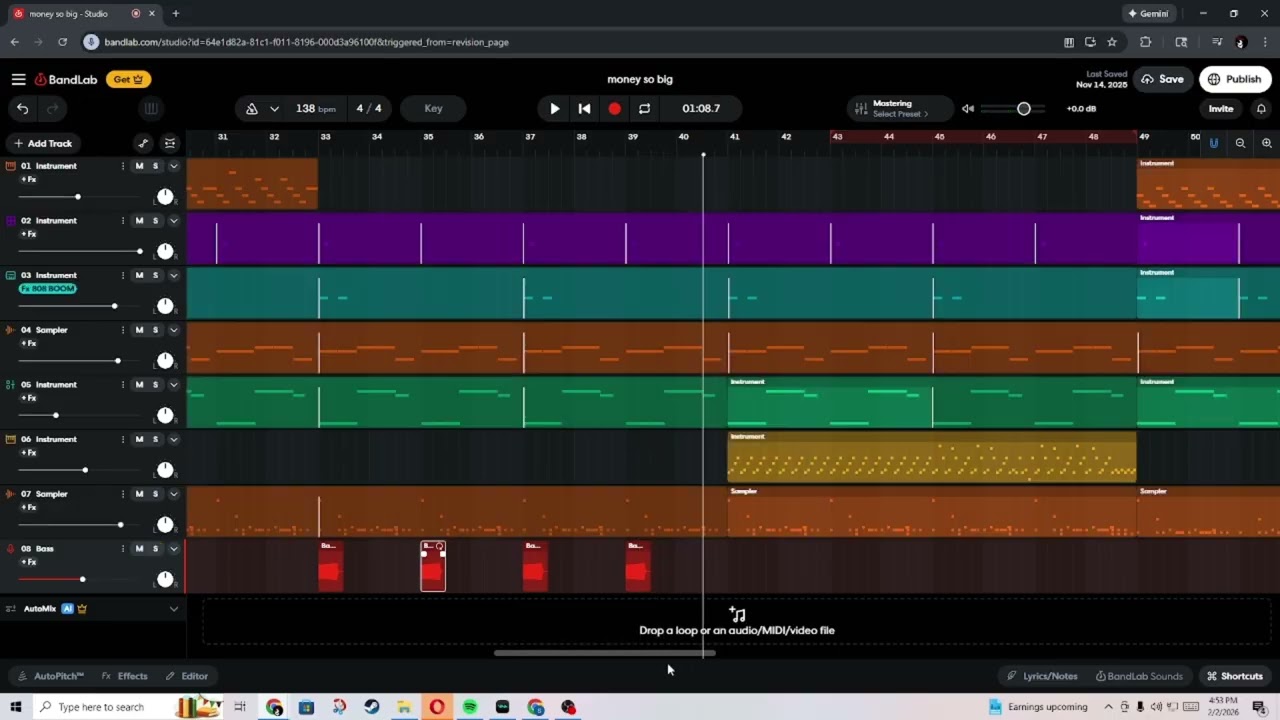Open the virtual keyboard icon
Screen dimensions: 1280x720
click(x=151, y=108)
